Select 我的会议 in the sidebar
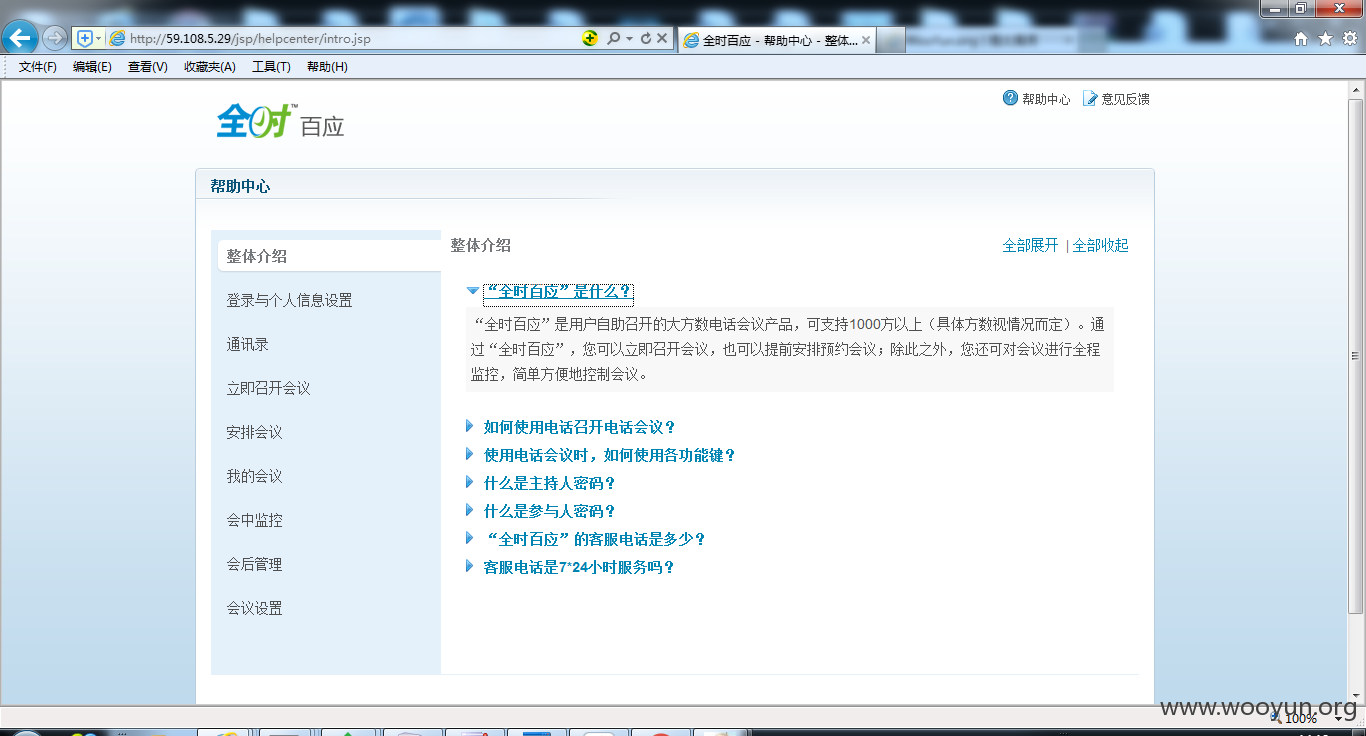Image resolution: width=1366 pixels, height=736 pixels. (x=254, y=476)
